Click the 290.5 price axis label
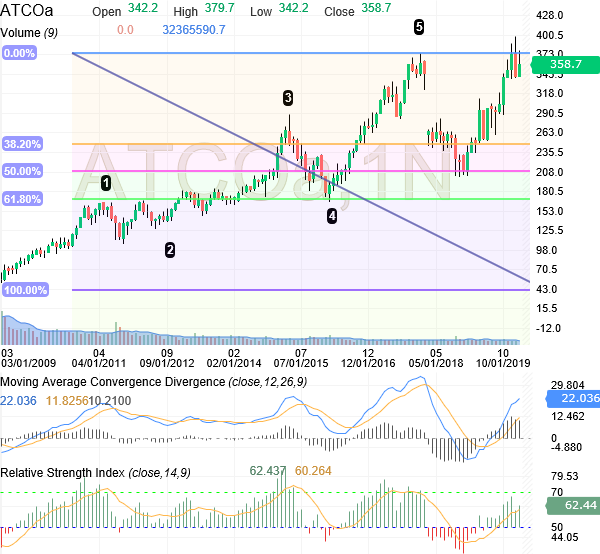Image resolution: width=600 pixels, height=554 pixels. coord(550,114)
